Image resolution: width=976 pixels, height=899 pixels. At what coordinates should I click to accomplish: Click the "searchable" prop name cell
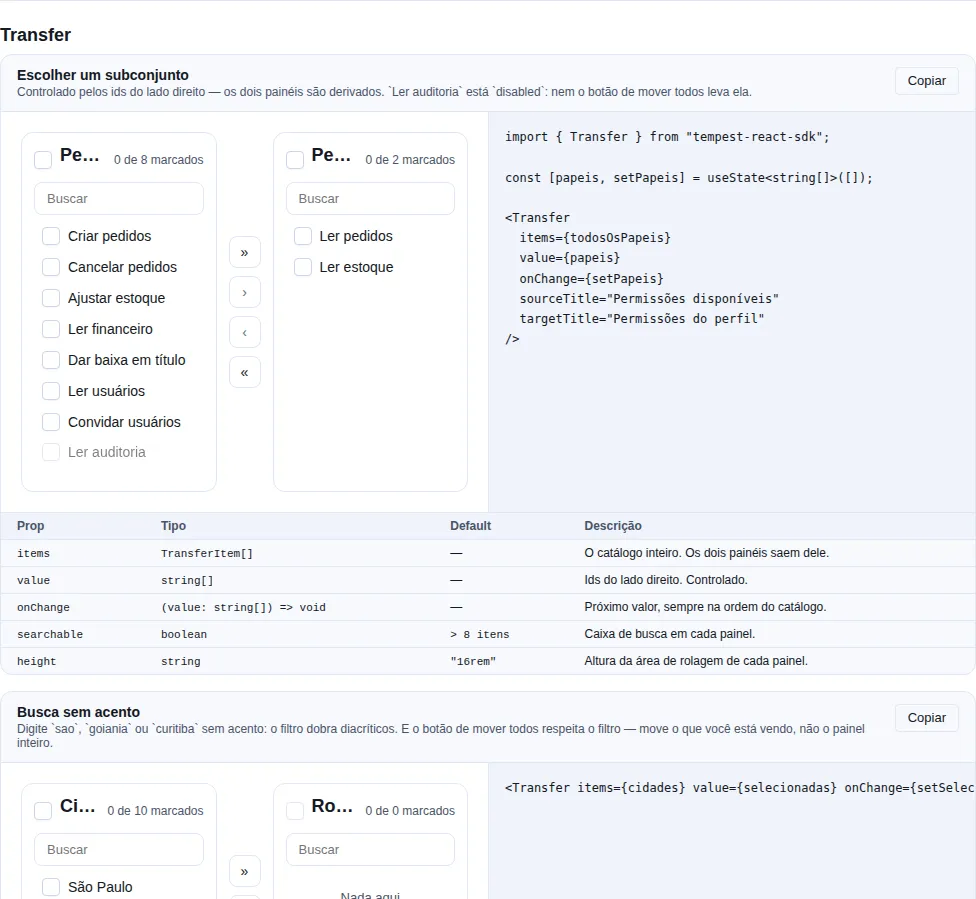point(50,634)
